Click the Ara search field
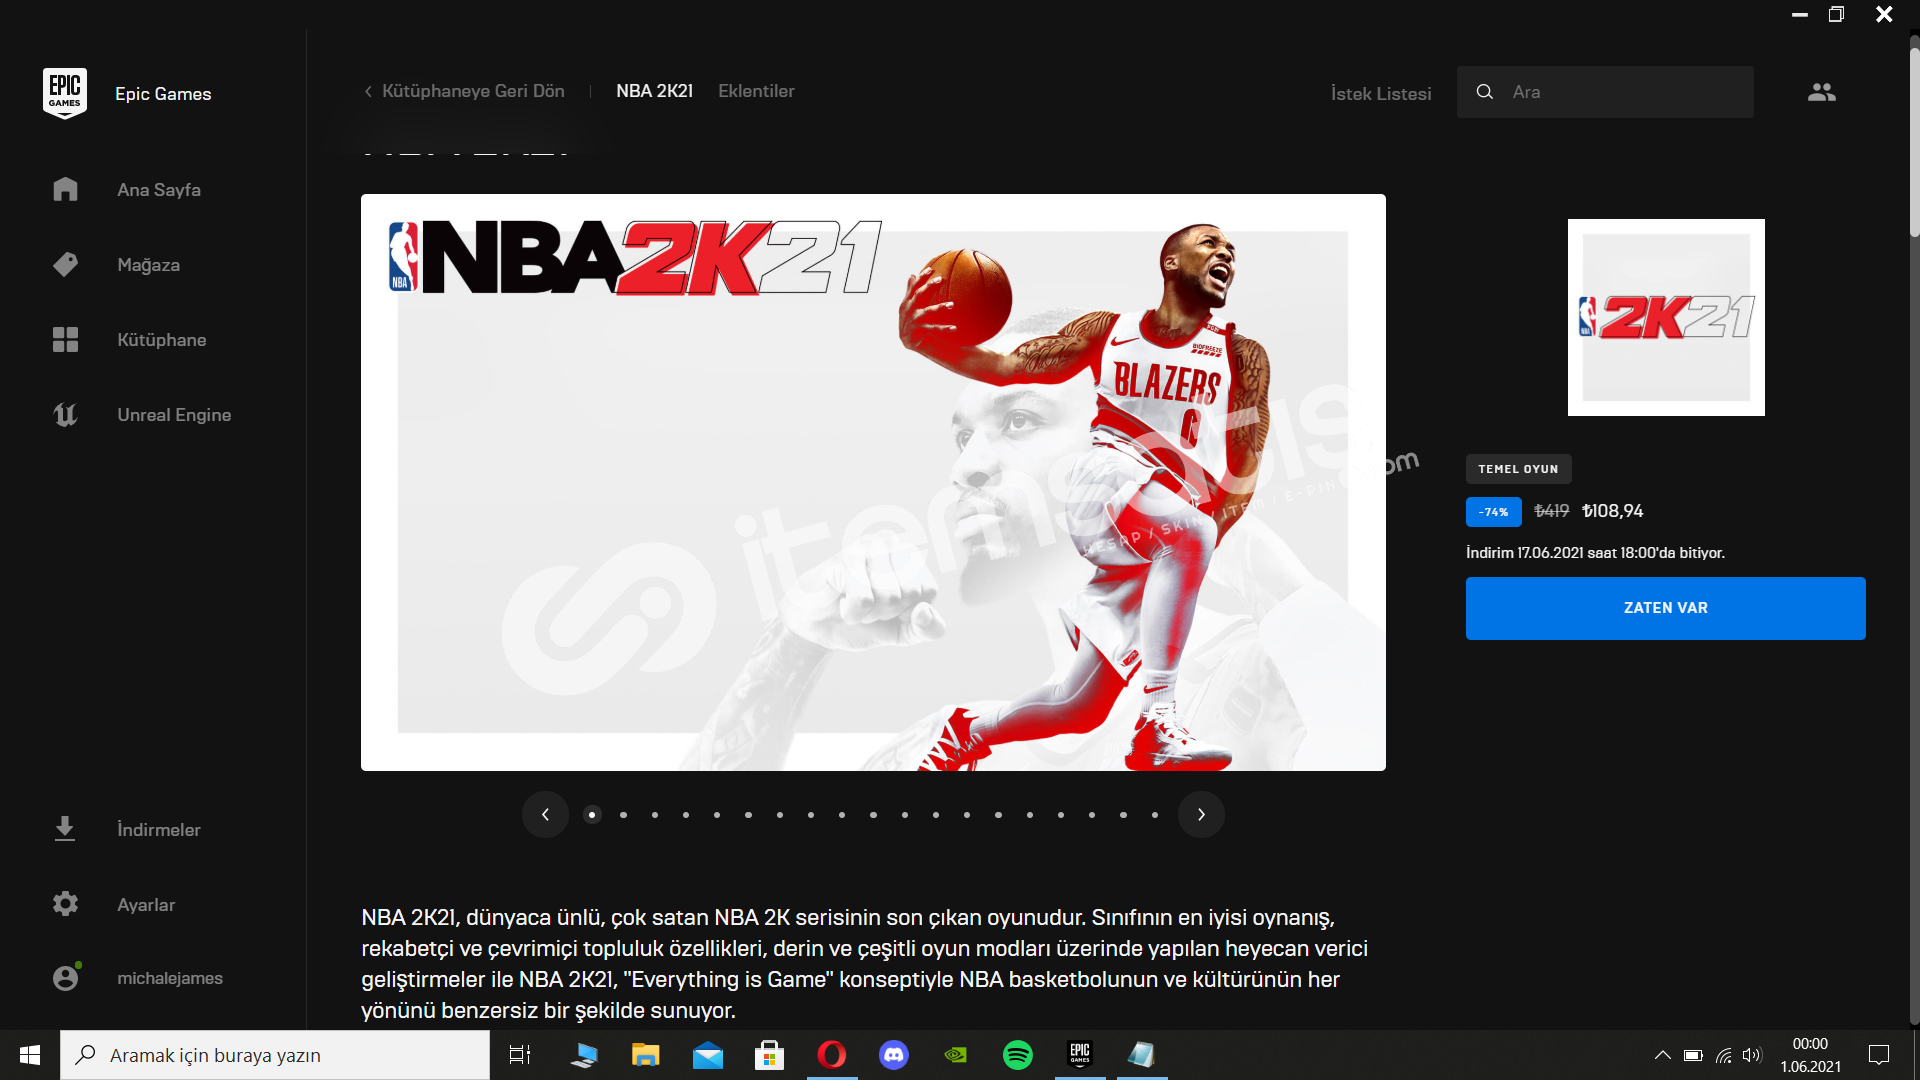This screenshot has width=1920, height=1080. point(1605,92)
